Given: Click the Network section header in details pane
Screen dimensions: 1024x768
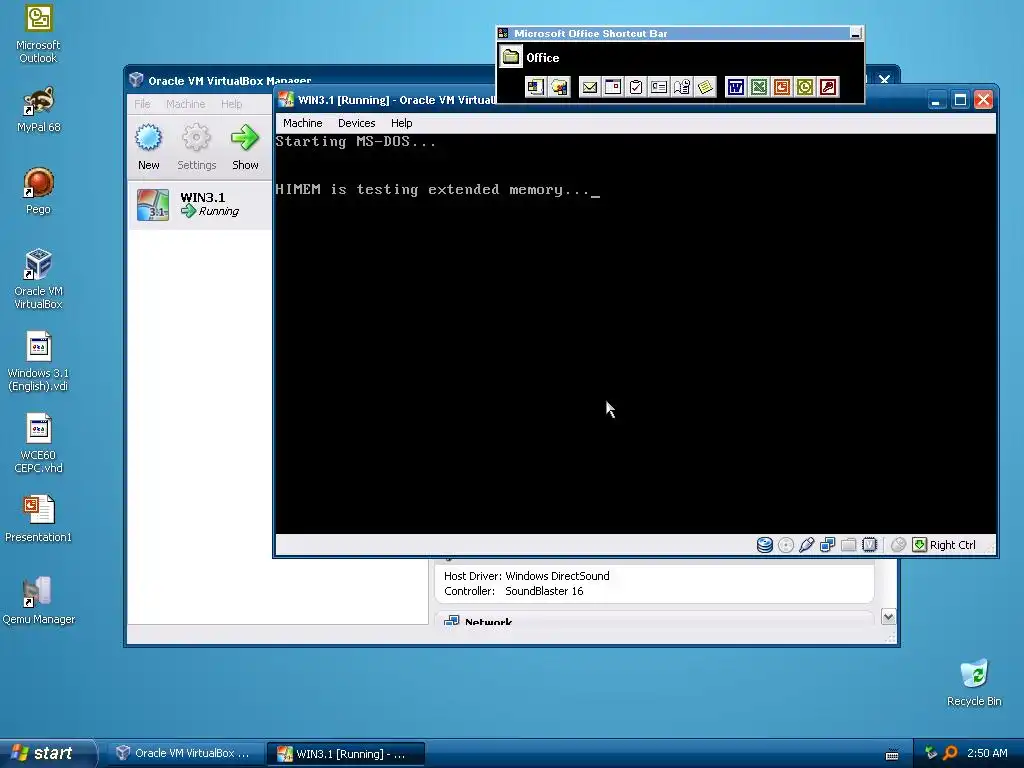Looking at the screenshot, I should coord(654,619).
